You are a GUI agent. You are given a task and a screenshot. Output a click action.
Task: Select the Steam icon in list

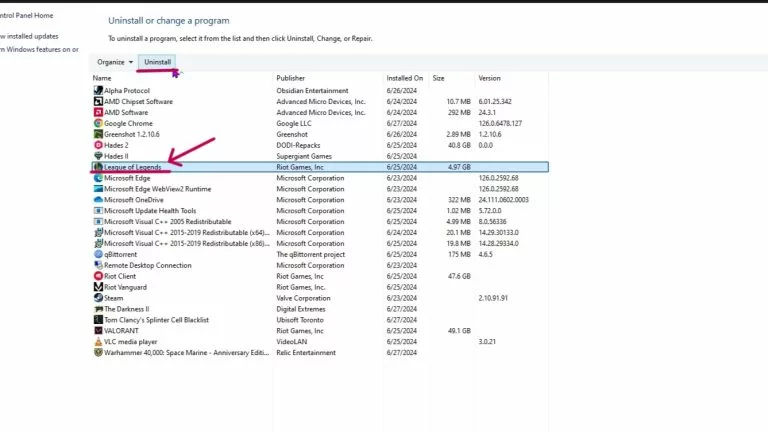tap(98, 298)
